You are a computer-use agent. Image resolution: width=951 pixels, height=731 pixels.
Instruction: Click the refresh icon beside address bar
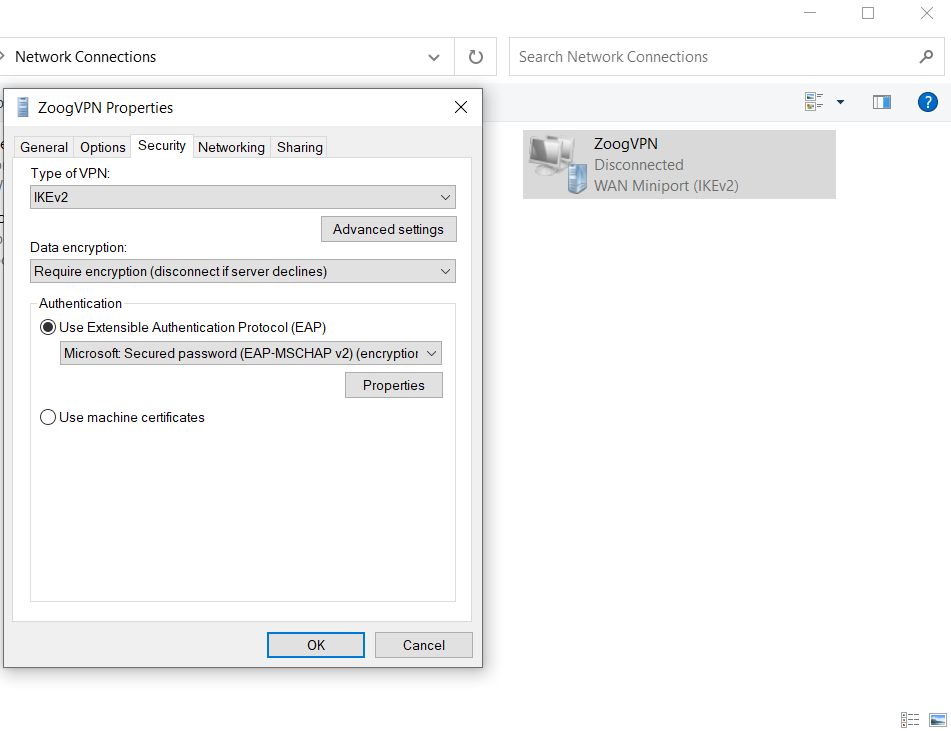click(x=476, y=57)
